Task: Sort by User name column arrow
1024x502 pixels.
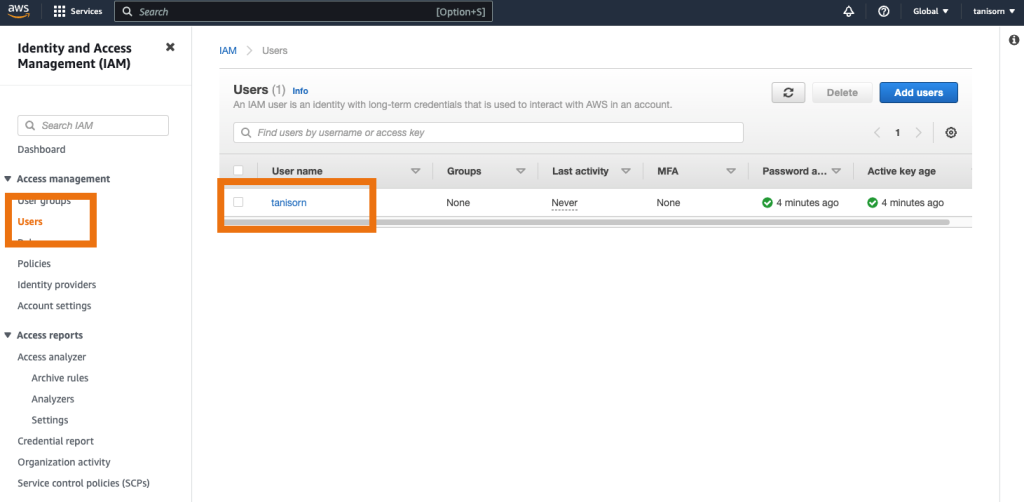Action: 415,171
